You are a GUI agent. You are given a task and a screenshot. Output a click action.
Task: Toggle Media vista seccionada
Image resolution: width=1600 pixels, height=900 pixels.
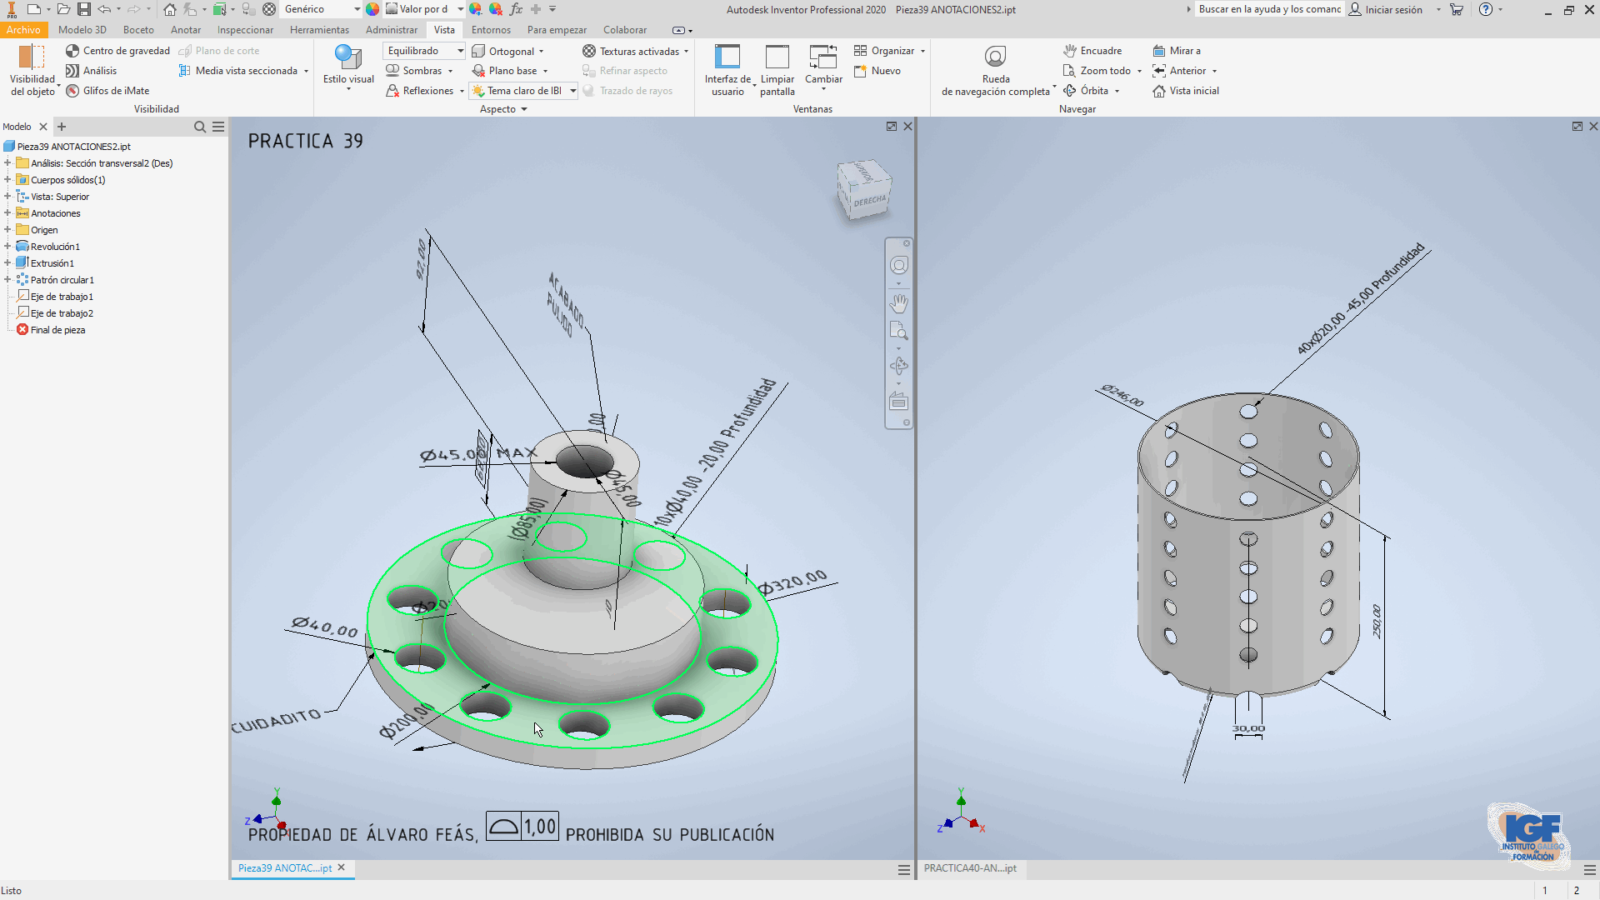click(239, 71)
